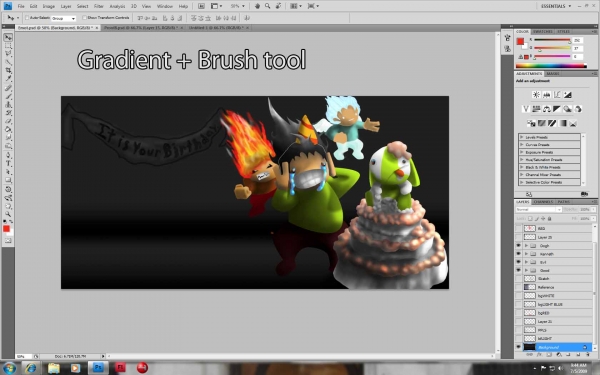Select the Move tool in toolbox
600x375 pixels.
point(8,38)
